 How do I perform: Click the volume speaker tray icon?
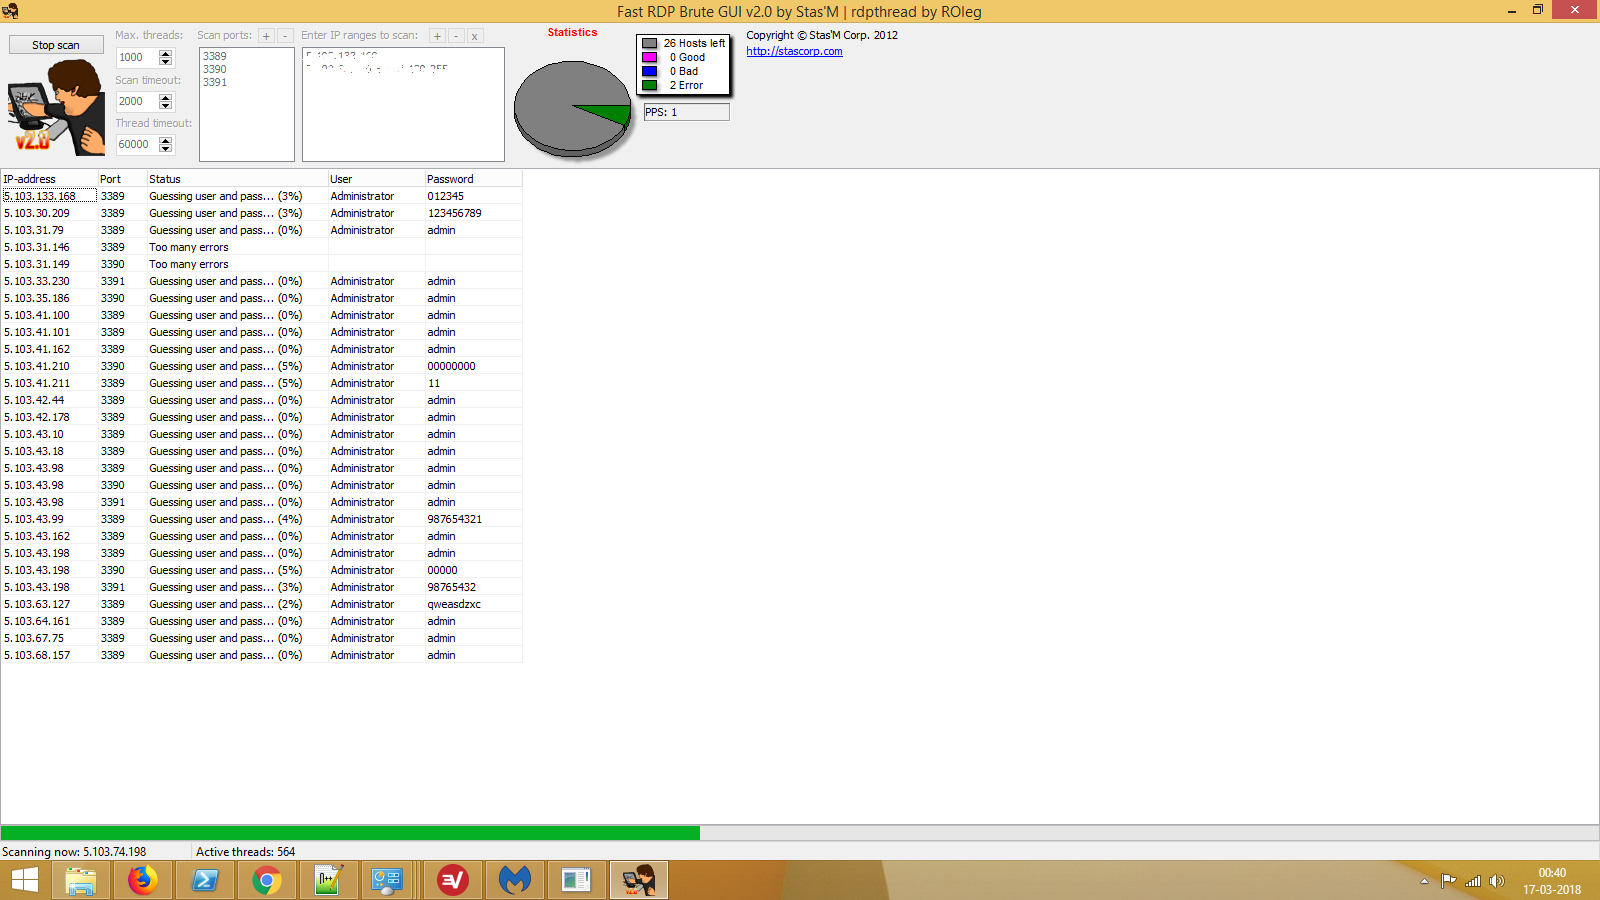tap(1496, 881)
